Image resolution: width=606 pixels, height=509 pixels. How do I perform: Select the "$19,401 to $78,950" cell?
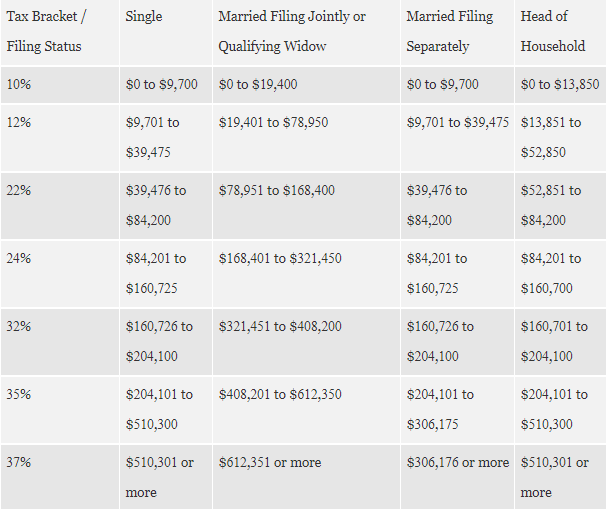click(273, 123)
